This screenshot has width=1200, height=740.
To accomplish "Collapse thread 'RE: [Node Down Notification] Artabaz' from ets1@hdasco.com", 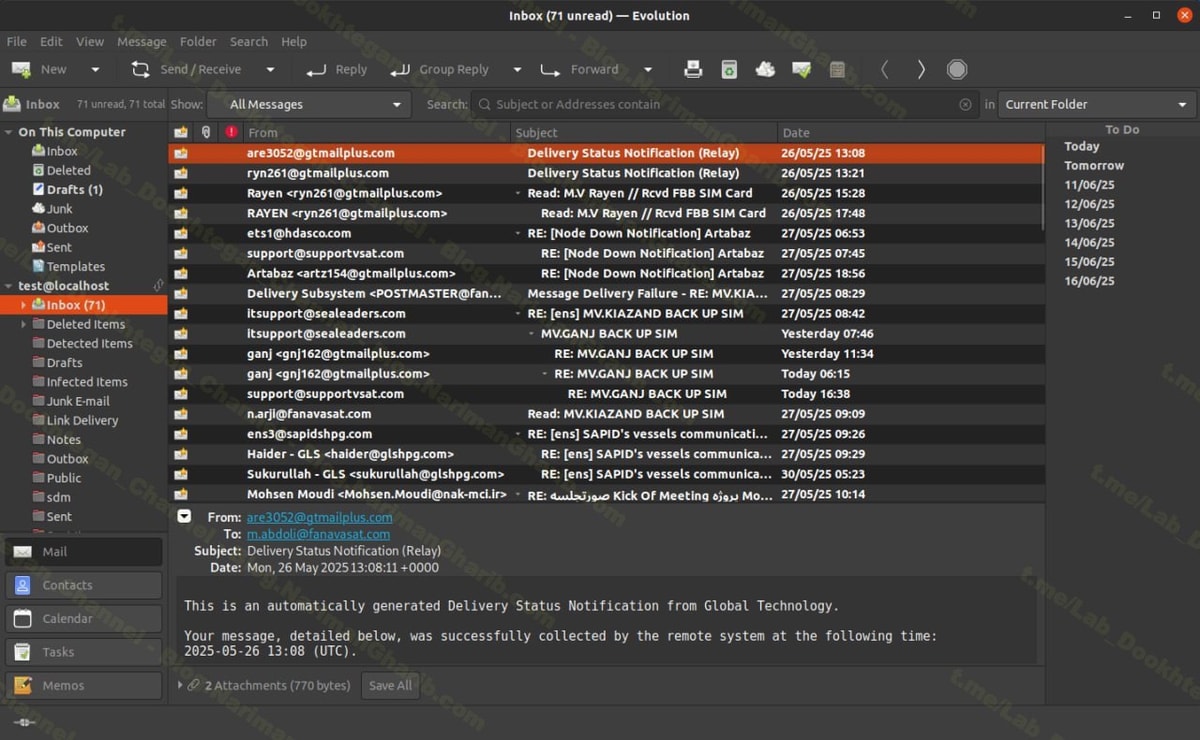I will [518, 234].
